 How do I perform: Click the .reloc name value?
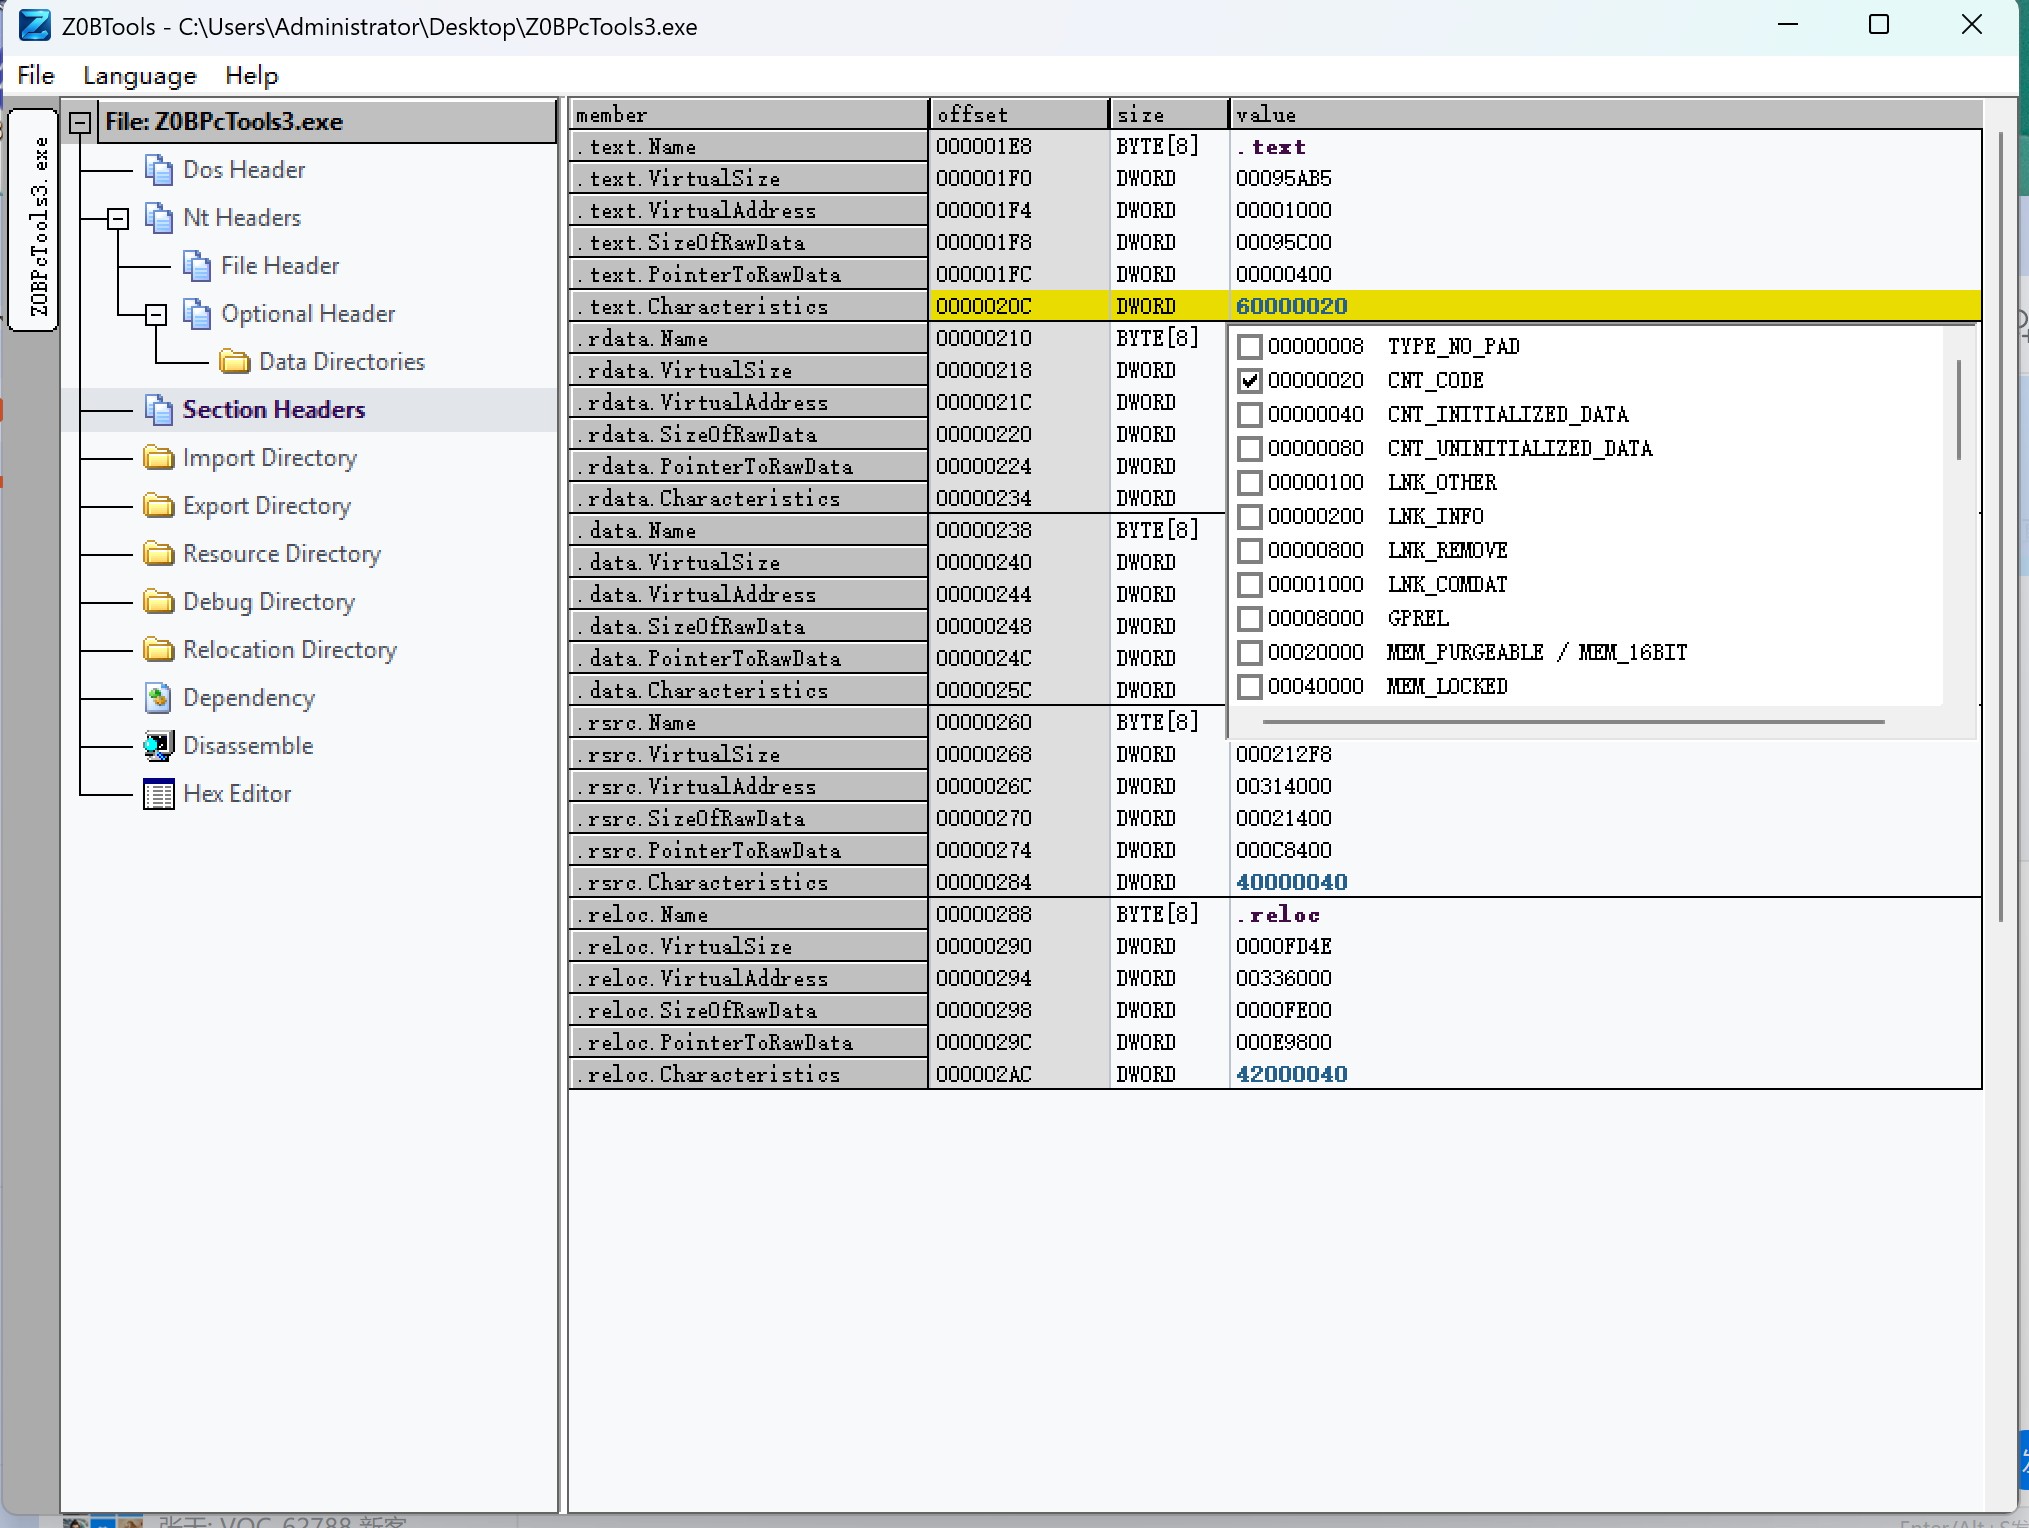tap(1277, 914)
